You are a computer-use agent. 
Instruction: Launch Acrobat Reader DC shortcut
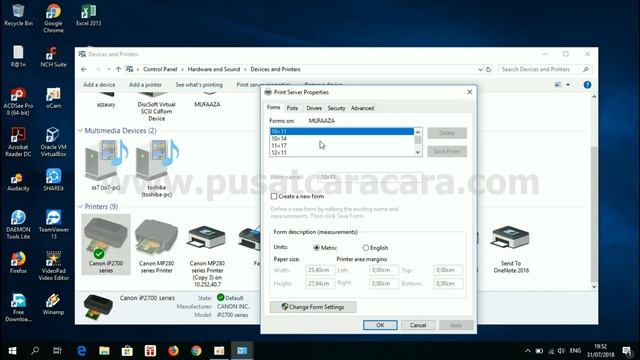point(18,142)
